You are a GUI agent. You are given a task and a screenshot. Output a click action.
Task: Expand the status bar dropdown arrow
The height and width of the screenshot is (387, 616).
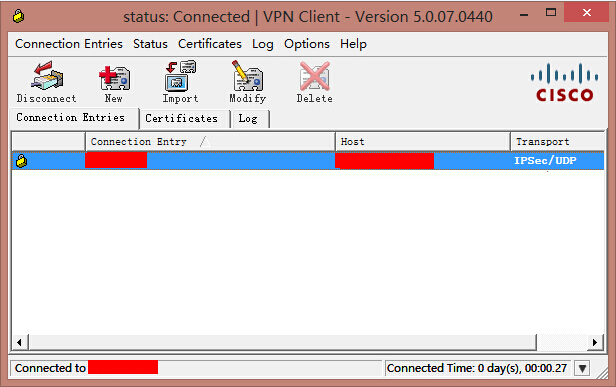click(582, 368)
